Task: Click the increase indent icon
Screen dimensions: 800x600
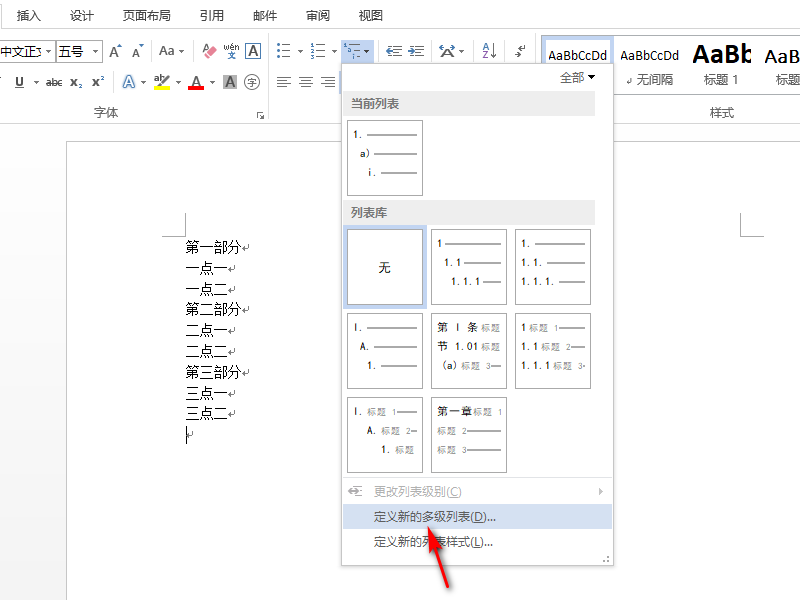Action: (416, 51)
